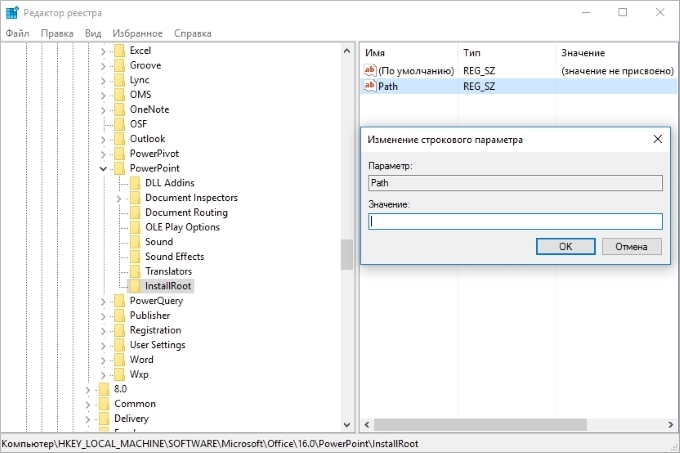Expand the User Settings key

103,345
